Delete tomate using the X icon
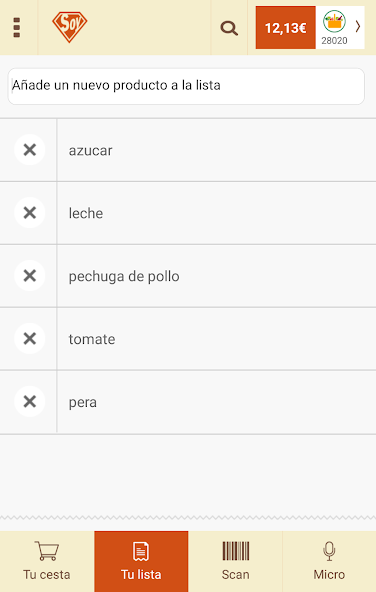 tap(30, 338)
